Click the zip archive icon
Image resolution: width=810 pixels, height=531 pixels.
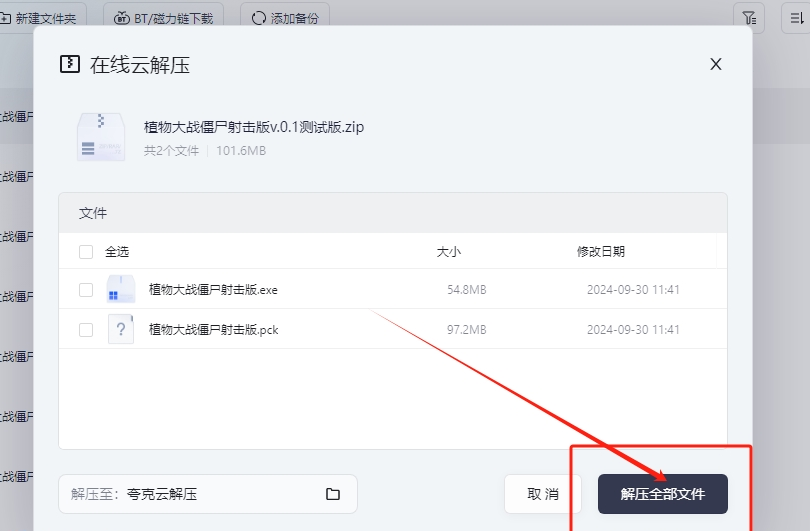(101, 137)
